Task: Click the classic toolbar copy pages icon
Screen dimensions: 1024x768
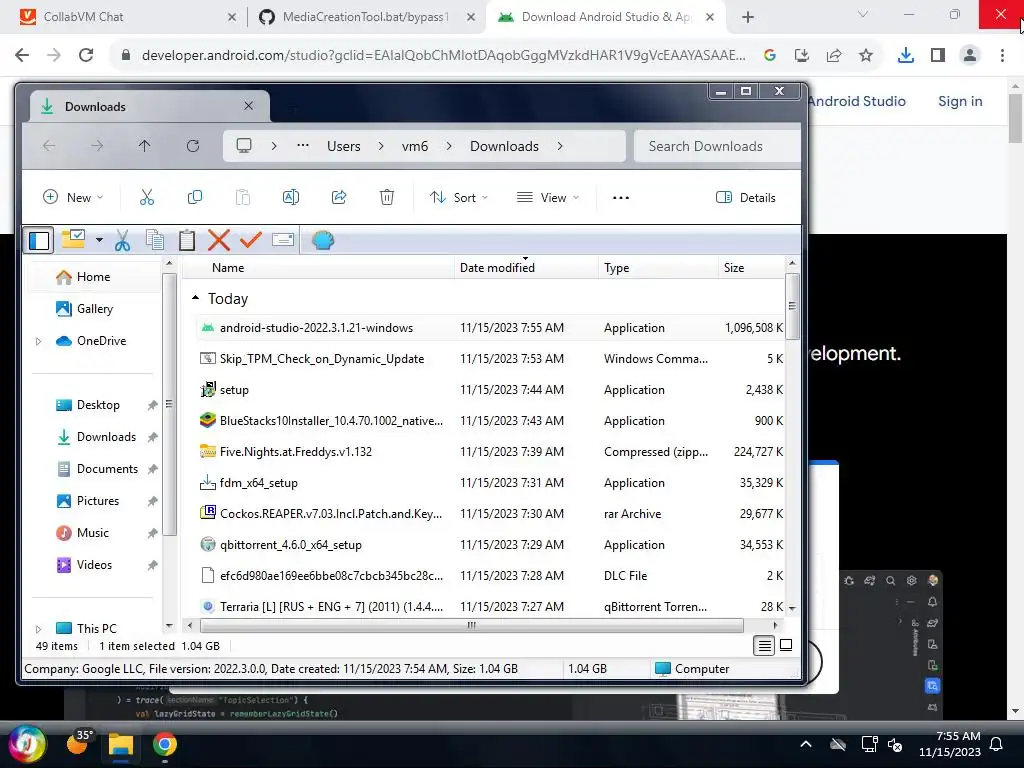Action: [x=155, y=240]
